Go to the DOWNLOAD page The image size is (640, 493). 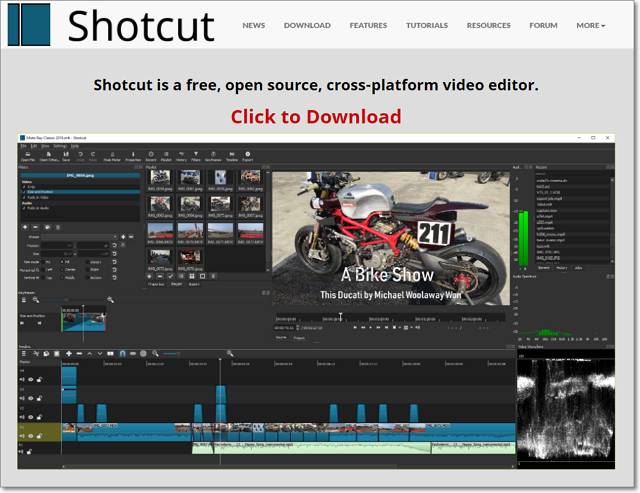[307, 26]
